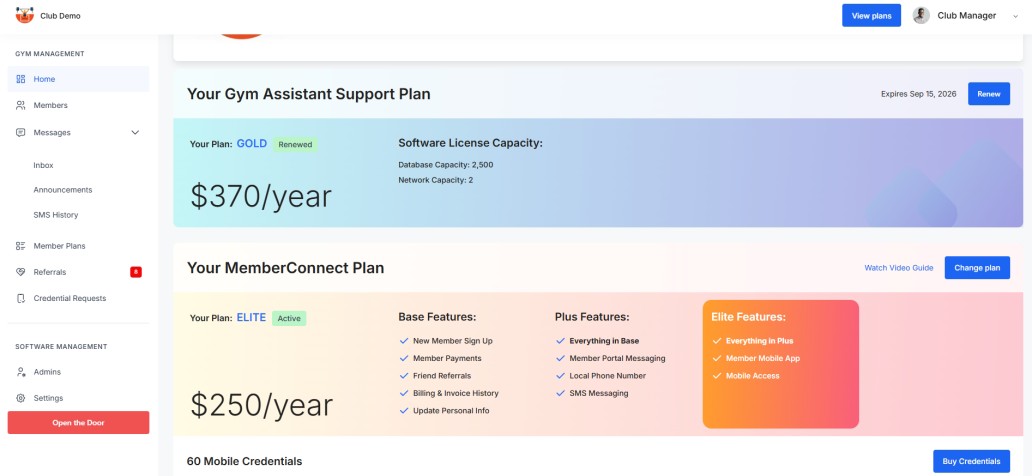Image resolution: width=1032 pixels, height=476 pixels.
Task: Renew the Gym Assistant Support Plan
Action: click(988, 94)
